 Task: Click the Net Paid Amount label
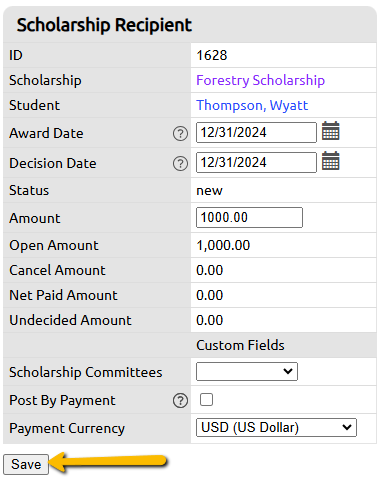coord(63,295)
